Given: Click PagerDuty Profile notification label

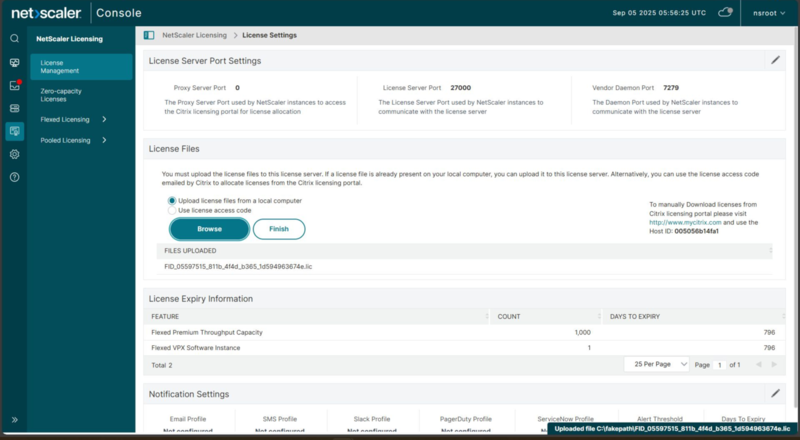Looking at the screenshot, I should [466, 419].
